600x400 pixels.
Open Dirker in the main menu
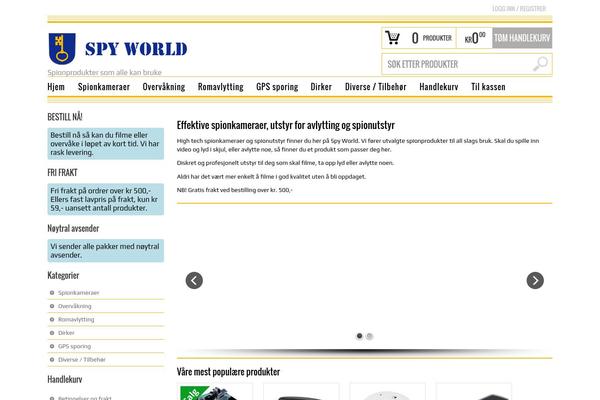[x=321, y=87]
